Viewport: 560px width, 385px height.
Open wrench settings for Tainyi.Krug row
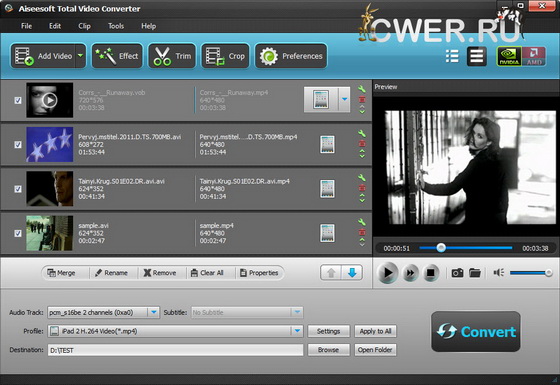click(x=362, y=178)
